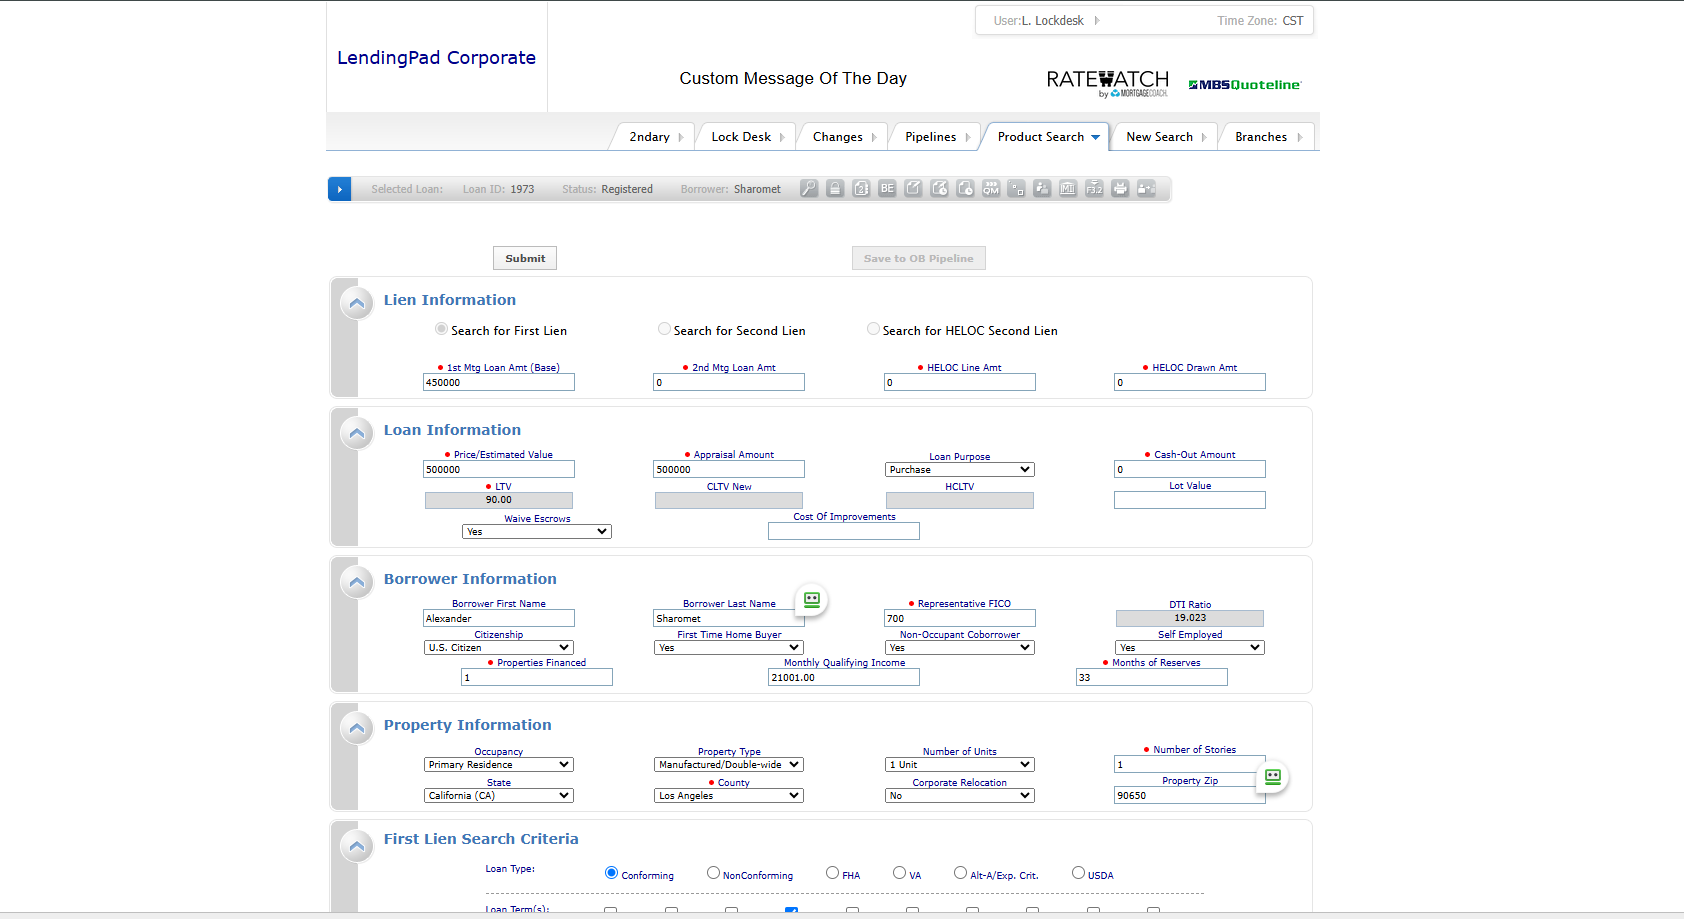1684x919 pixels.
Task: Click the printer icon in loan toolbar
Action: point(1120,188)
